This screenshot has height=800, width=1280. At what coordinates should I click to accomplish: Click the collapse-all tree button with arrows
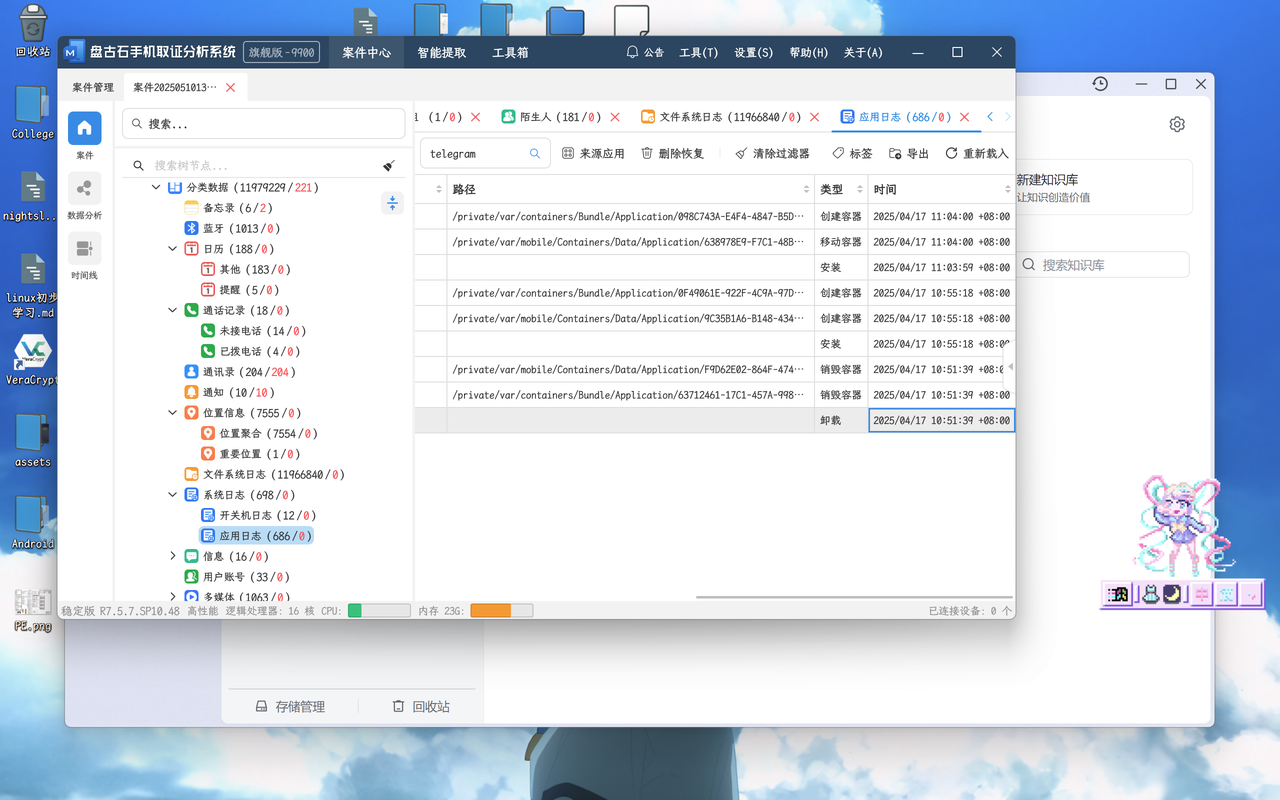point(392,203)
